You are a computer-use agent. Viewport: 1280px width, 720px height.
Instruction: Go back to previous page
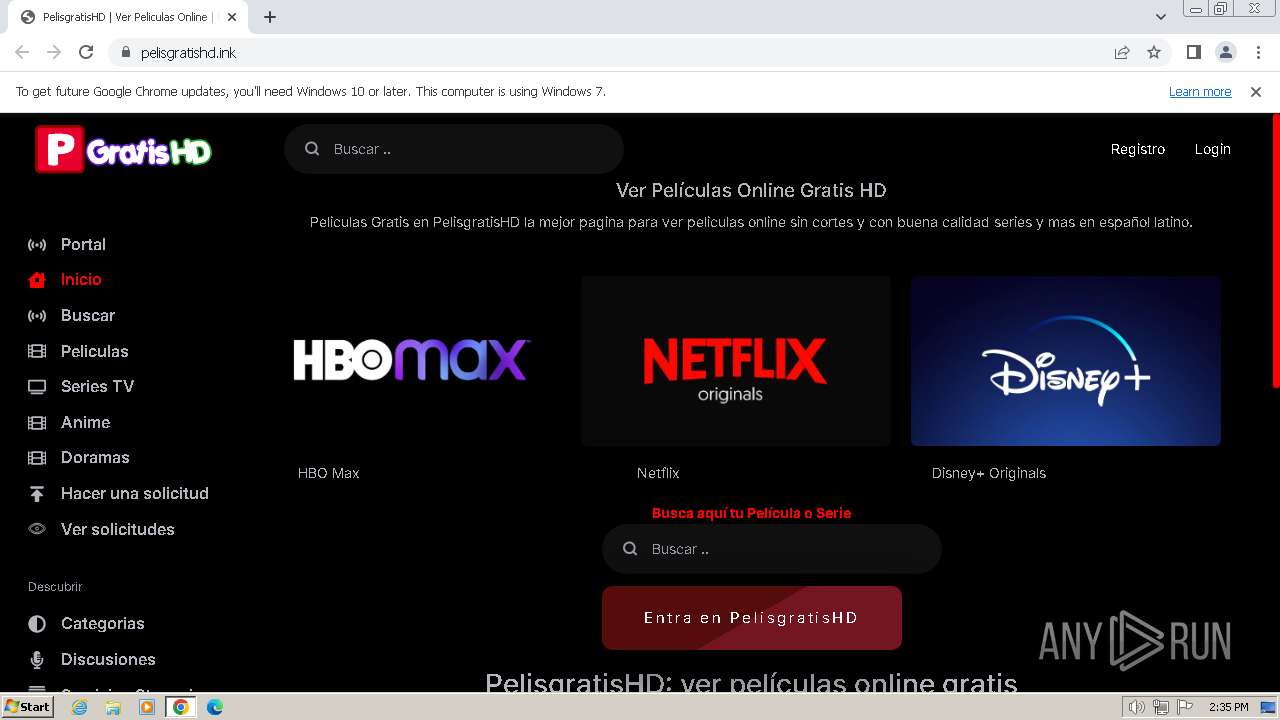pyautogui.click(x=22, y=52)
